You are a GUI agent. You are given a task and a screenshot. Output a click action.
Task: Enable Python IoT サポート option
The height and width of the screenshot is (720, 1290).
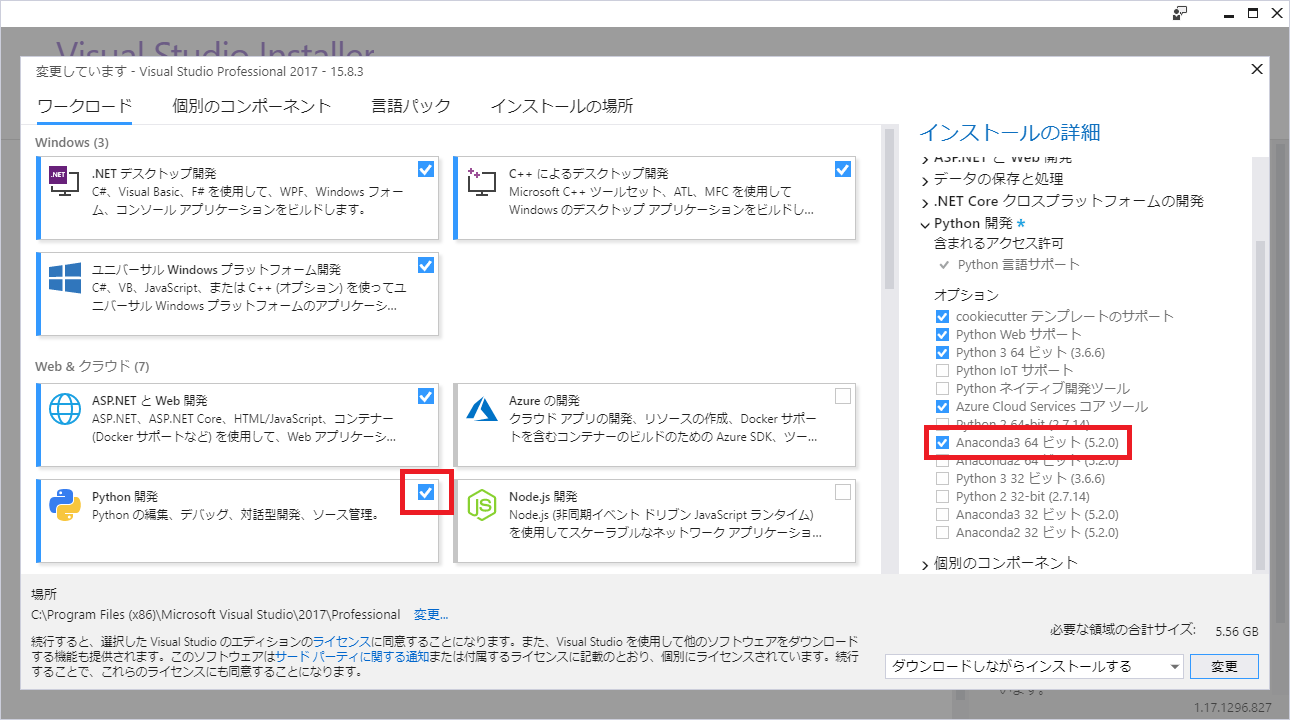pos(942,370)
